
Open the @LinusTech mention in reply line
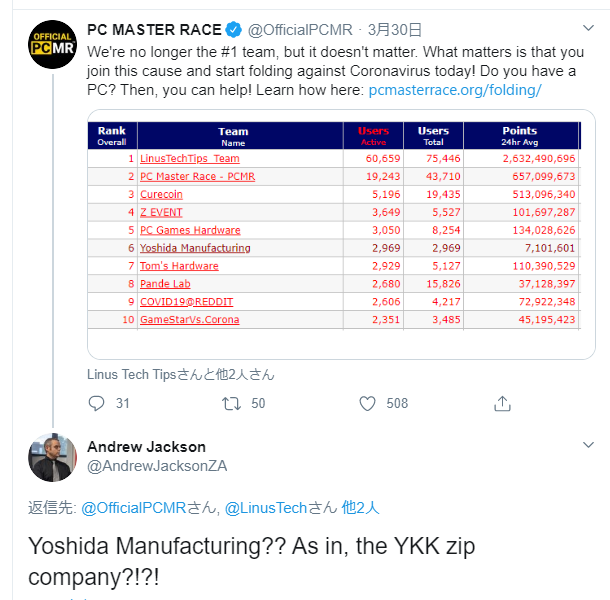pyautogui.click(x=266, y=508)
